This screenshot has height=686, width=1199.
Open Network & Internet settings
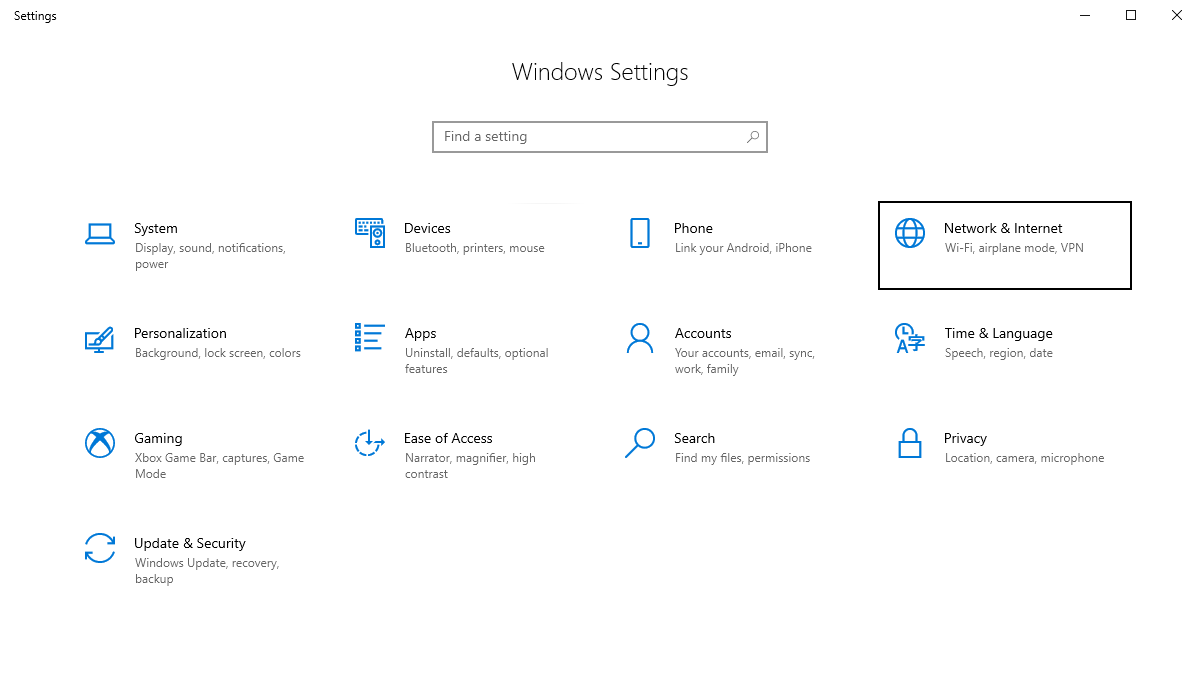(x=1004, y=245)
